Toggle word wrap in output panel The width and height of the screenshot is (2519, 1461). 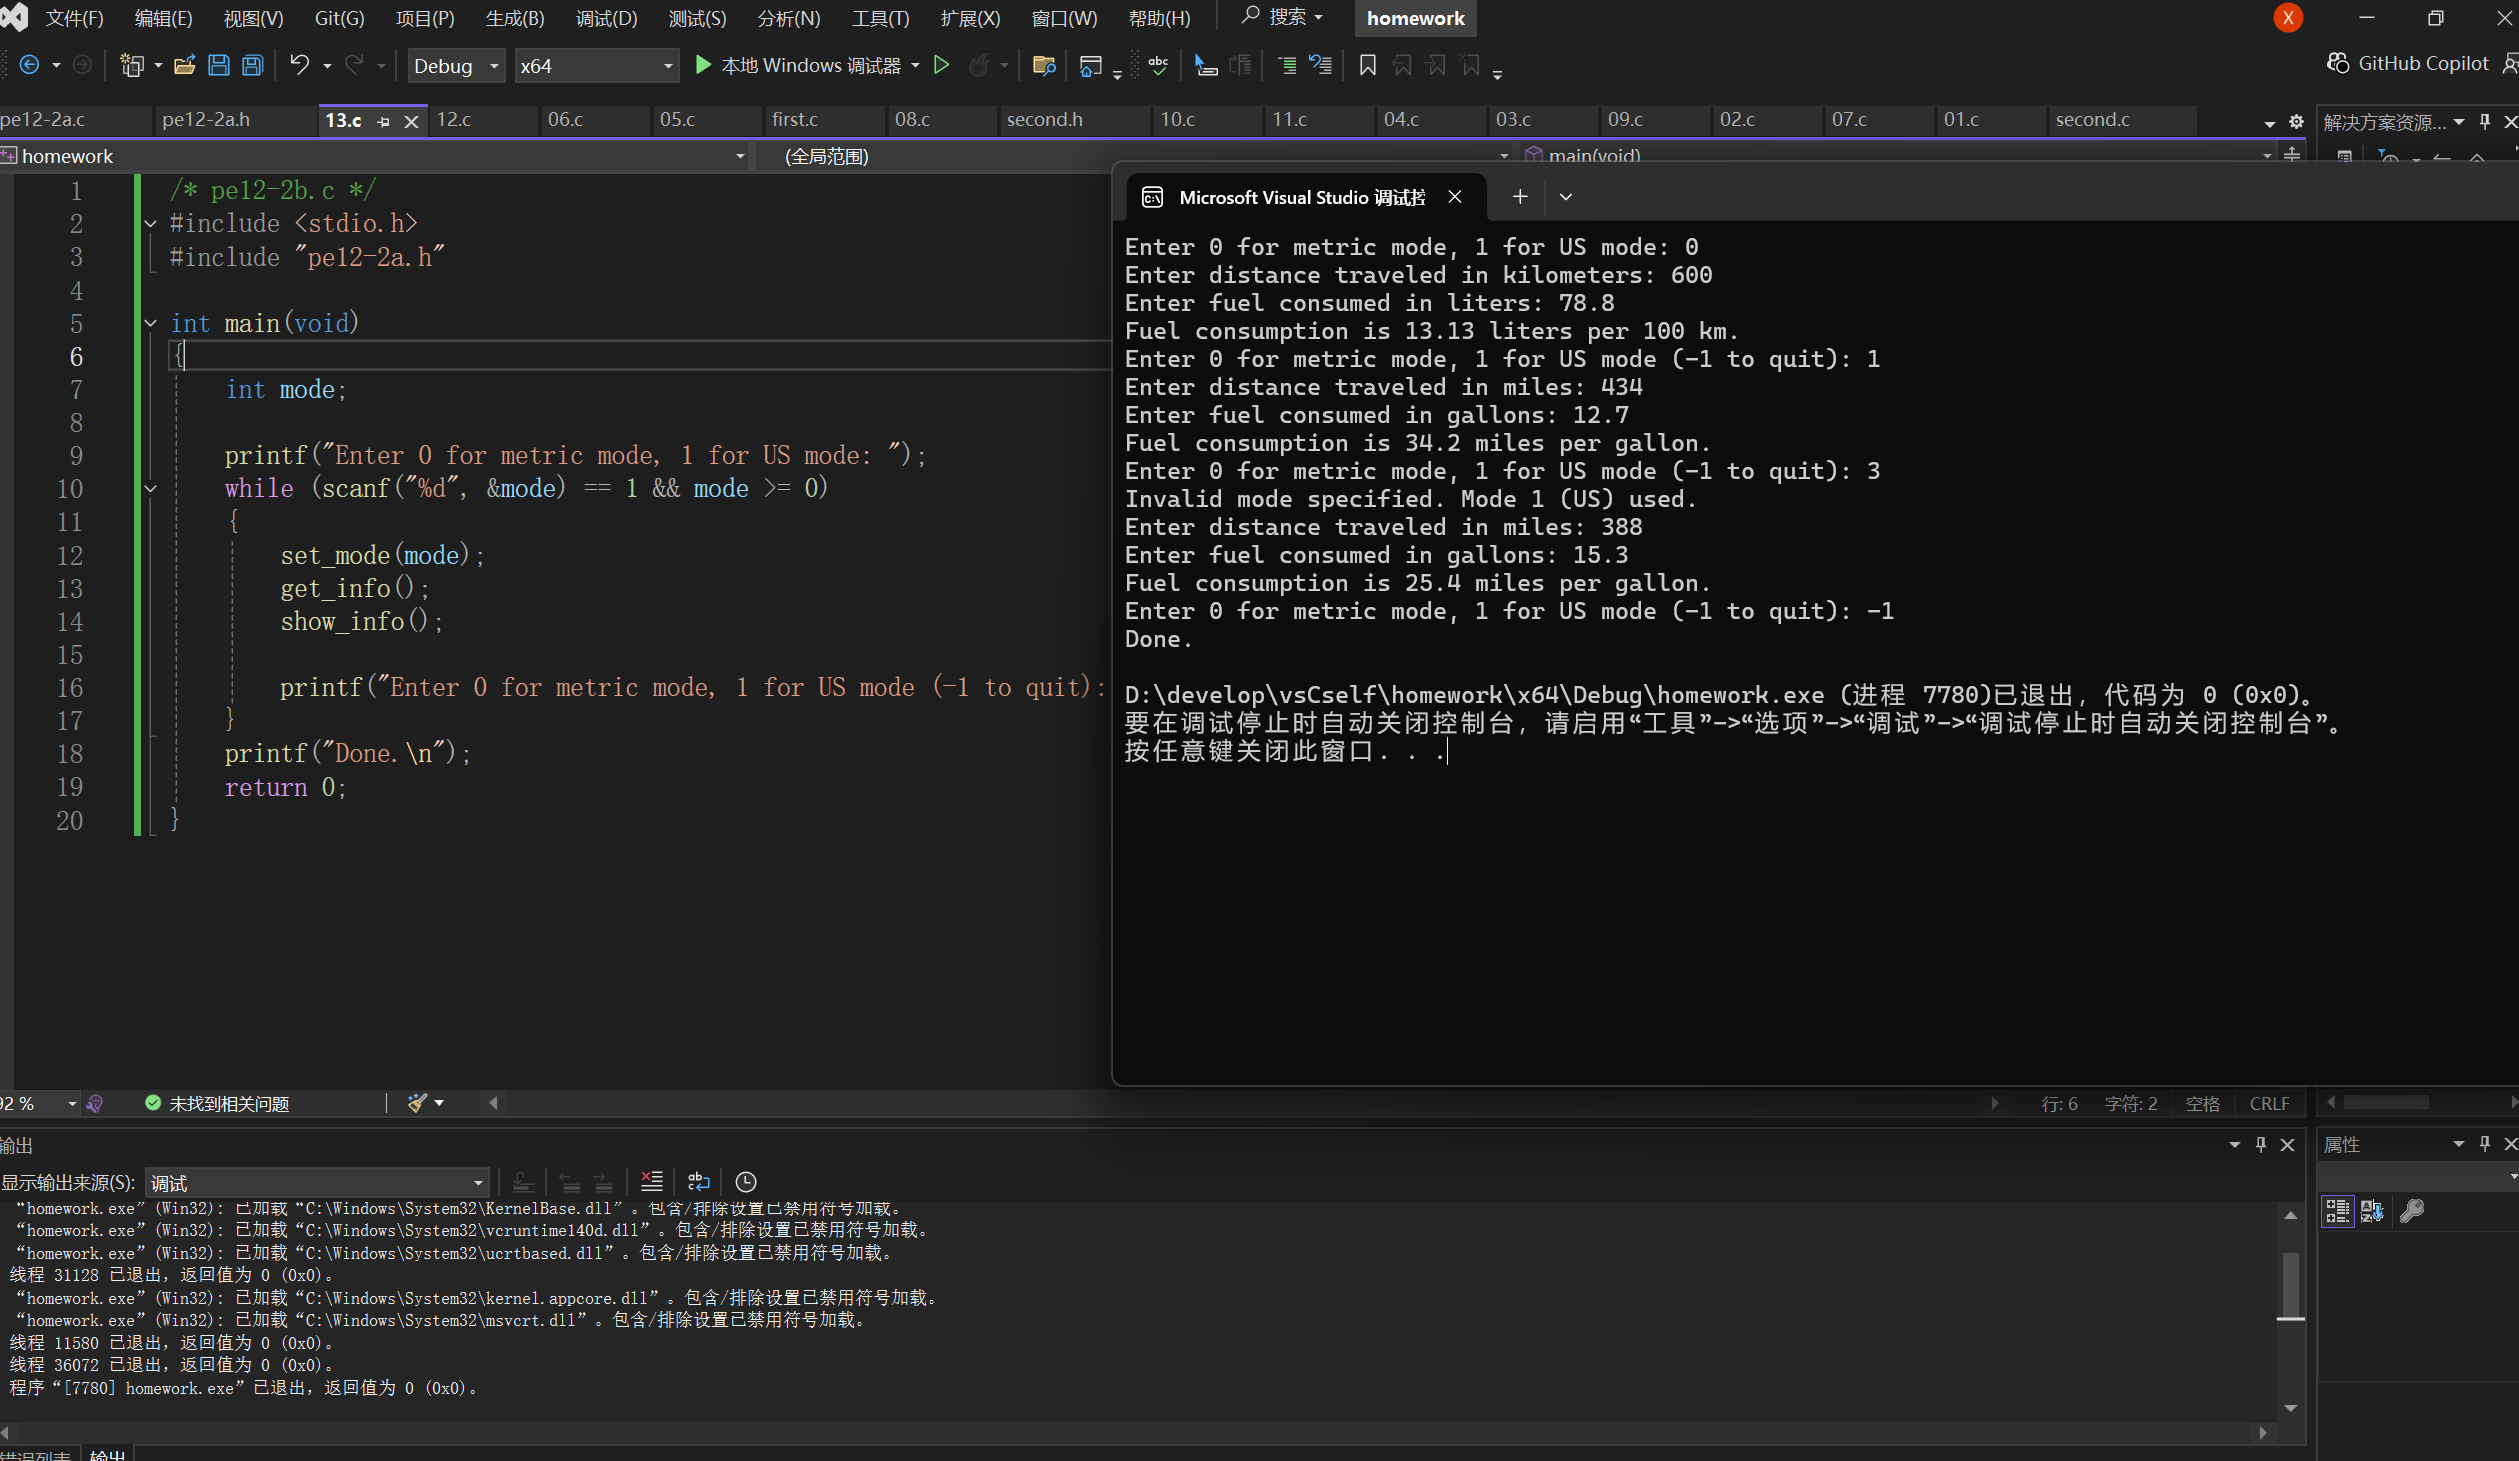(x=698, y=1182)
